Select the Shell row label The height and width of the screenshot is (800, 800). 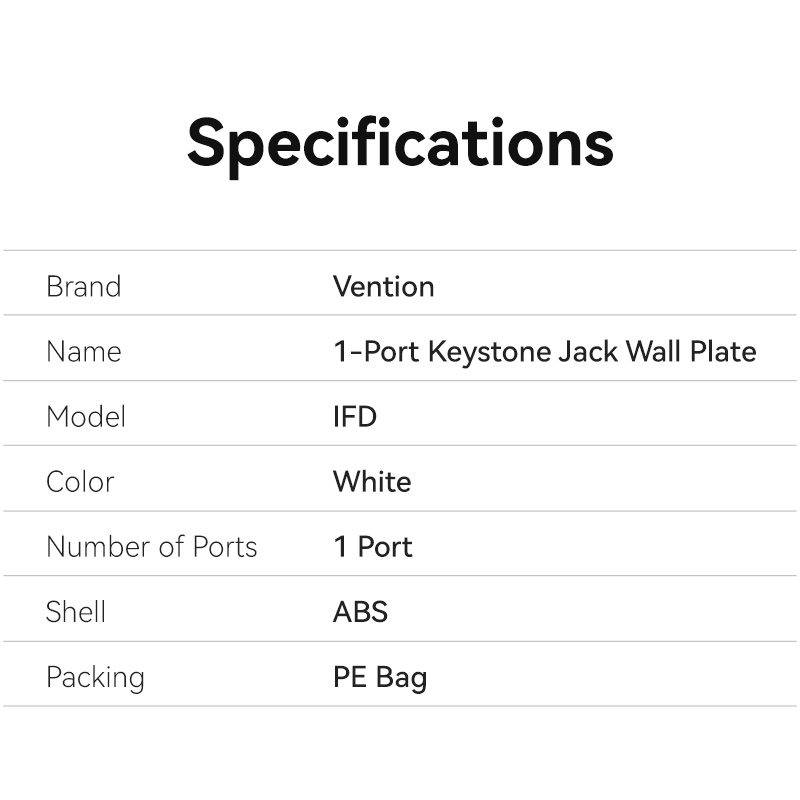coord(76,612)
